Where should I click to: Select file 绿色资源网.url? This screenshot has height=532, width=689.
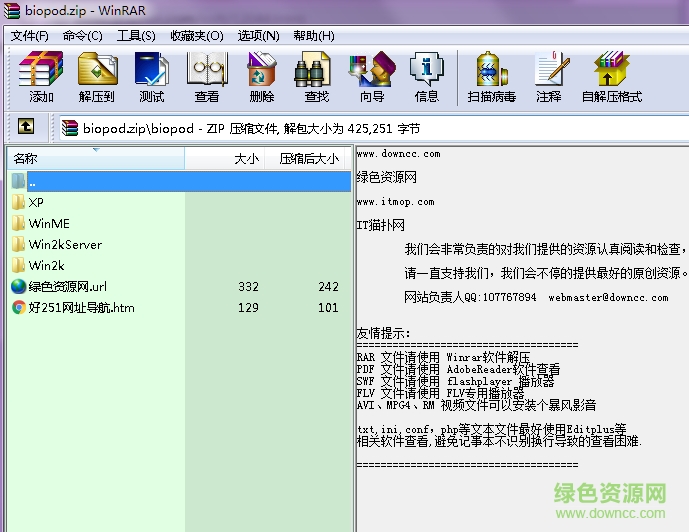coord(68,286)
